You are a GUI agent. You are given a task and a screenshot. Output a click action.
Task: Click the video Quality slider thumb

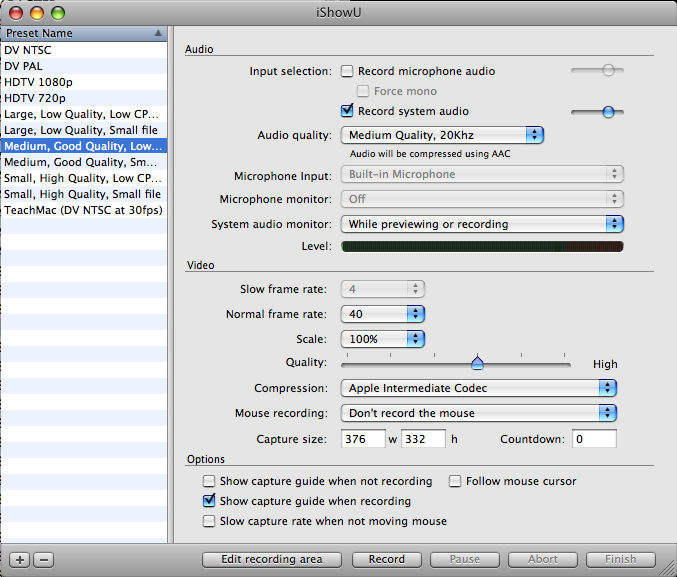(477, 363)
